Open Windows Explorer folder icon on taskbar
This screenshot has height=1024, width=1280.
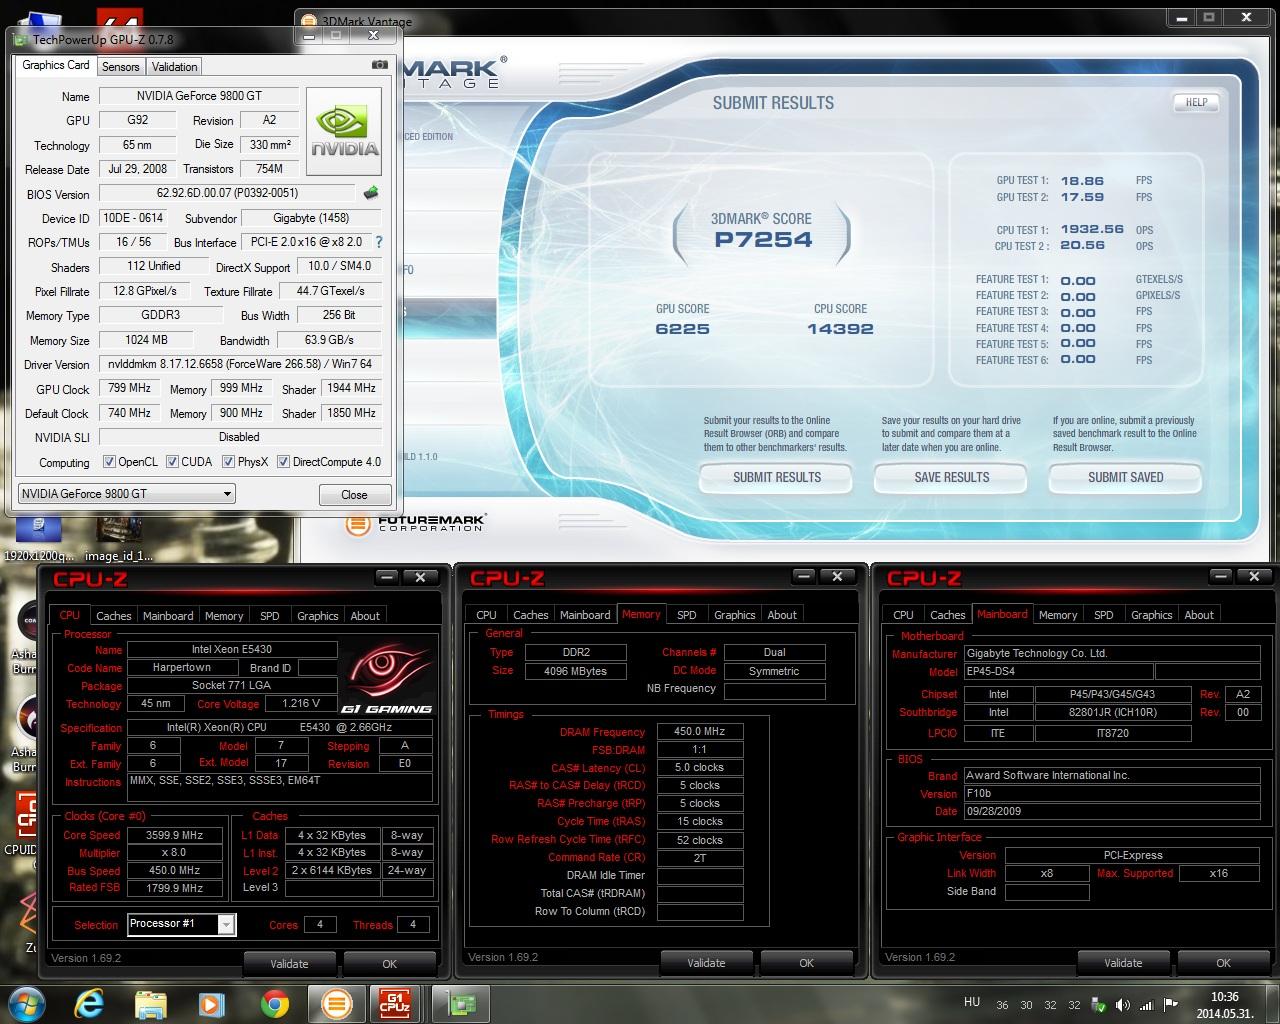(x=151, y=1003)
